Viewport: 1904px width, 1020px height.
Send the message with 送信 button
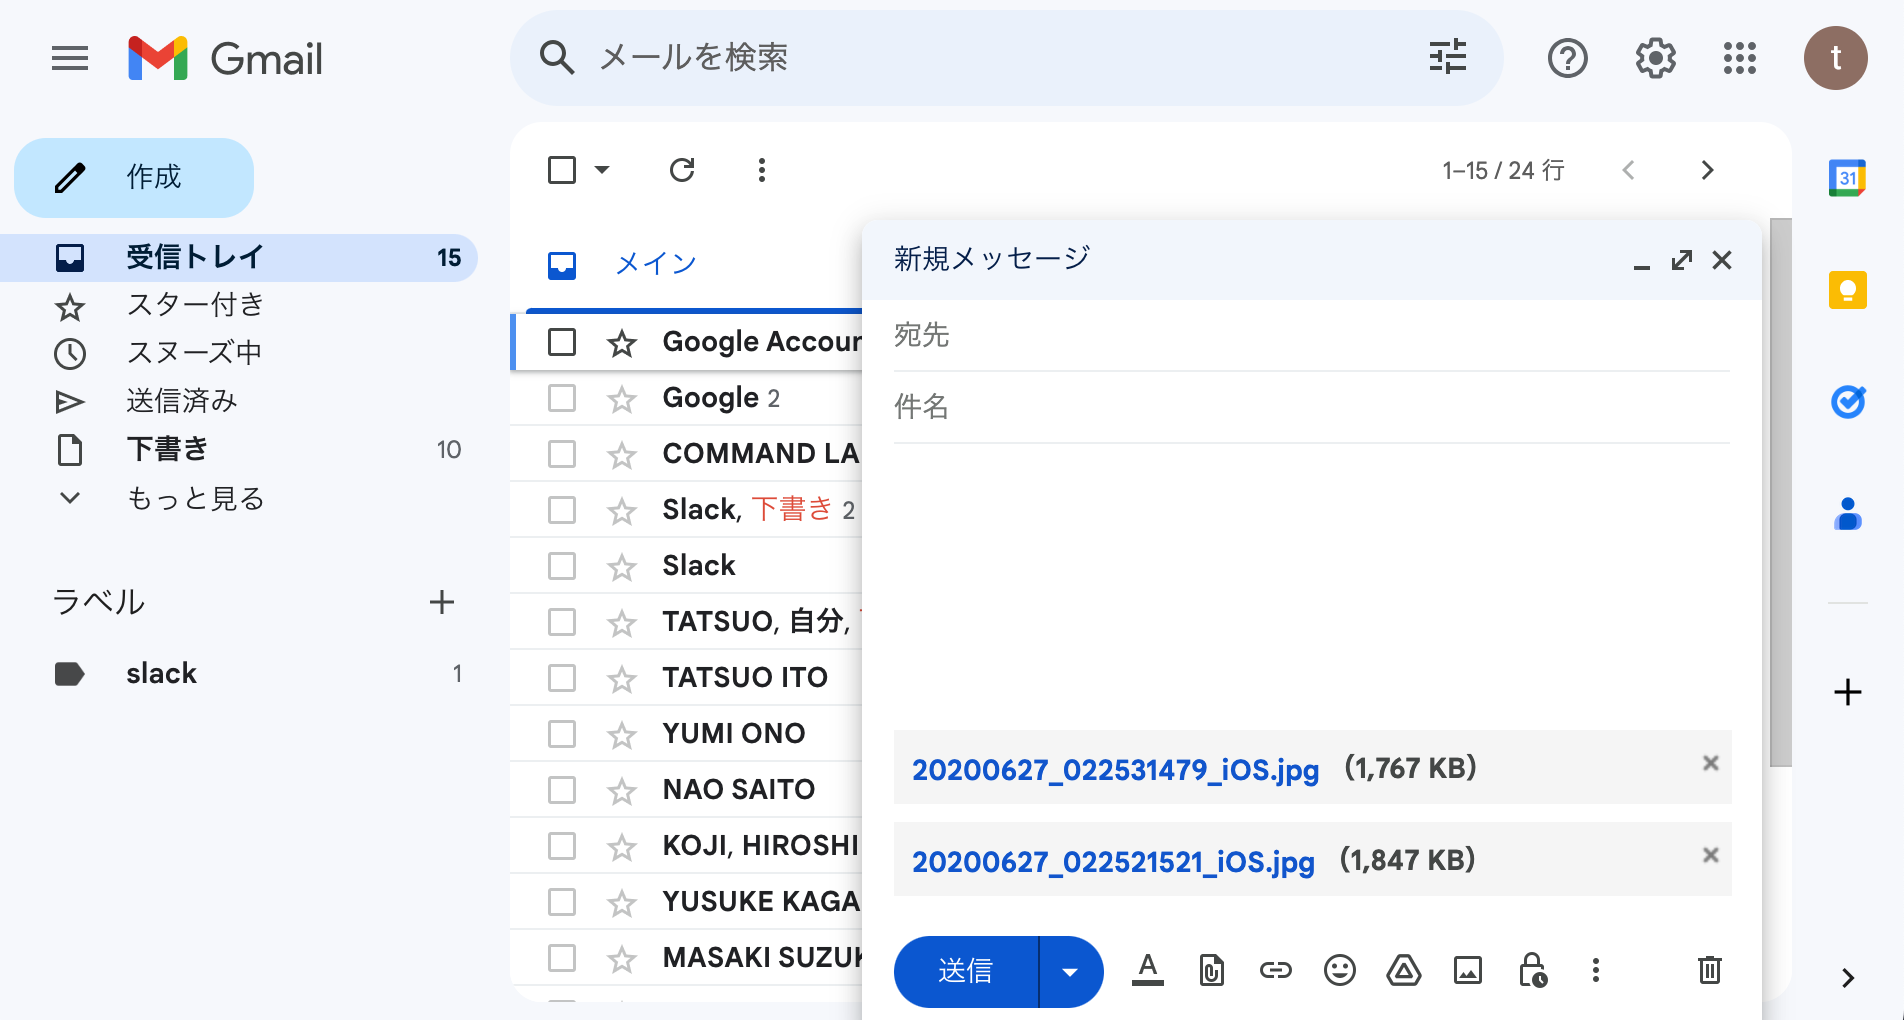click(965, 971)
